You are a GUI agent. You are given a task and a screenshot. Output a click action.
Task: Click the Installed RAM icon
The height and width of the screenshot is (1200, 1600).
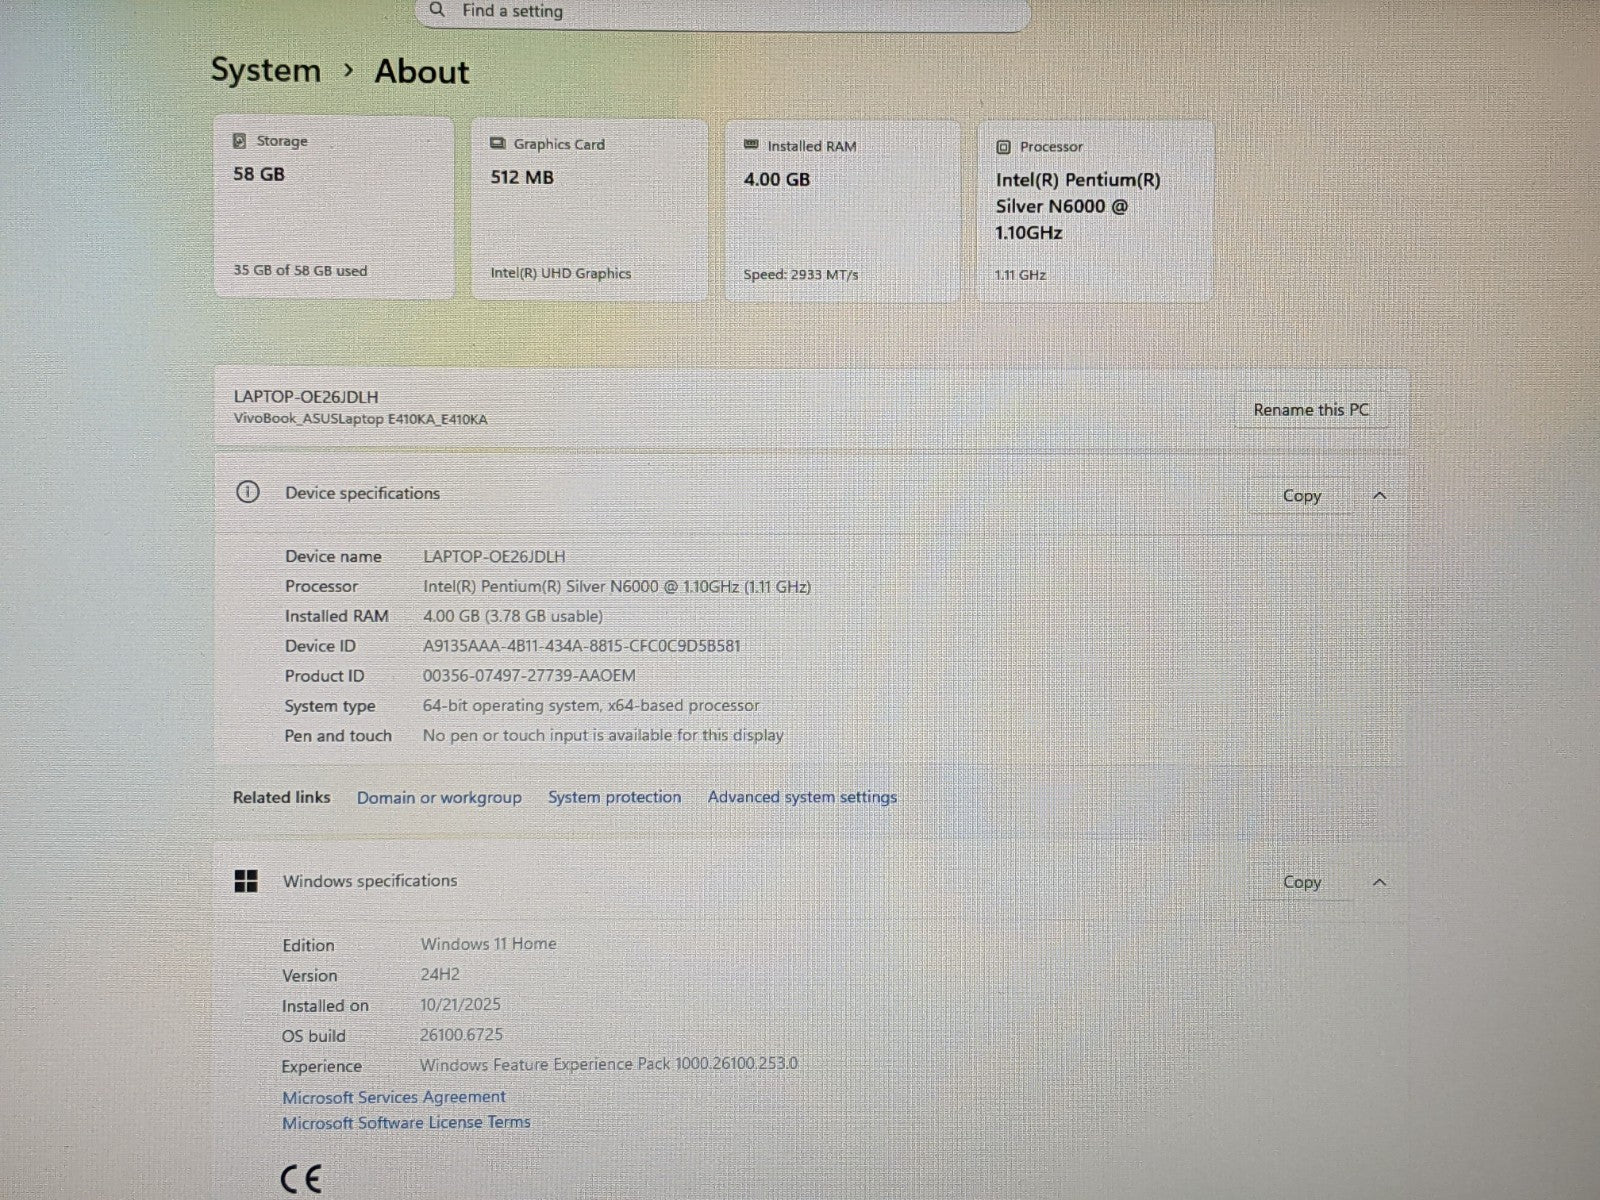tap(751, 146)
